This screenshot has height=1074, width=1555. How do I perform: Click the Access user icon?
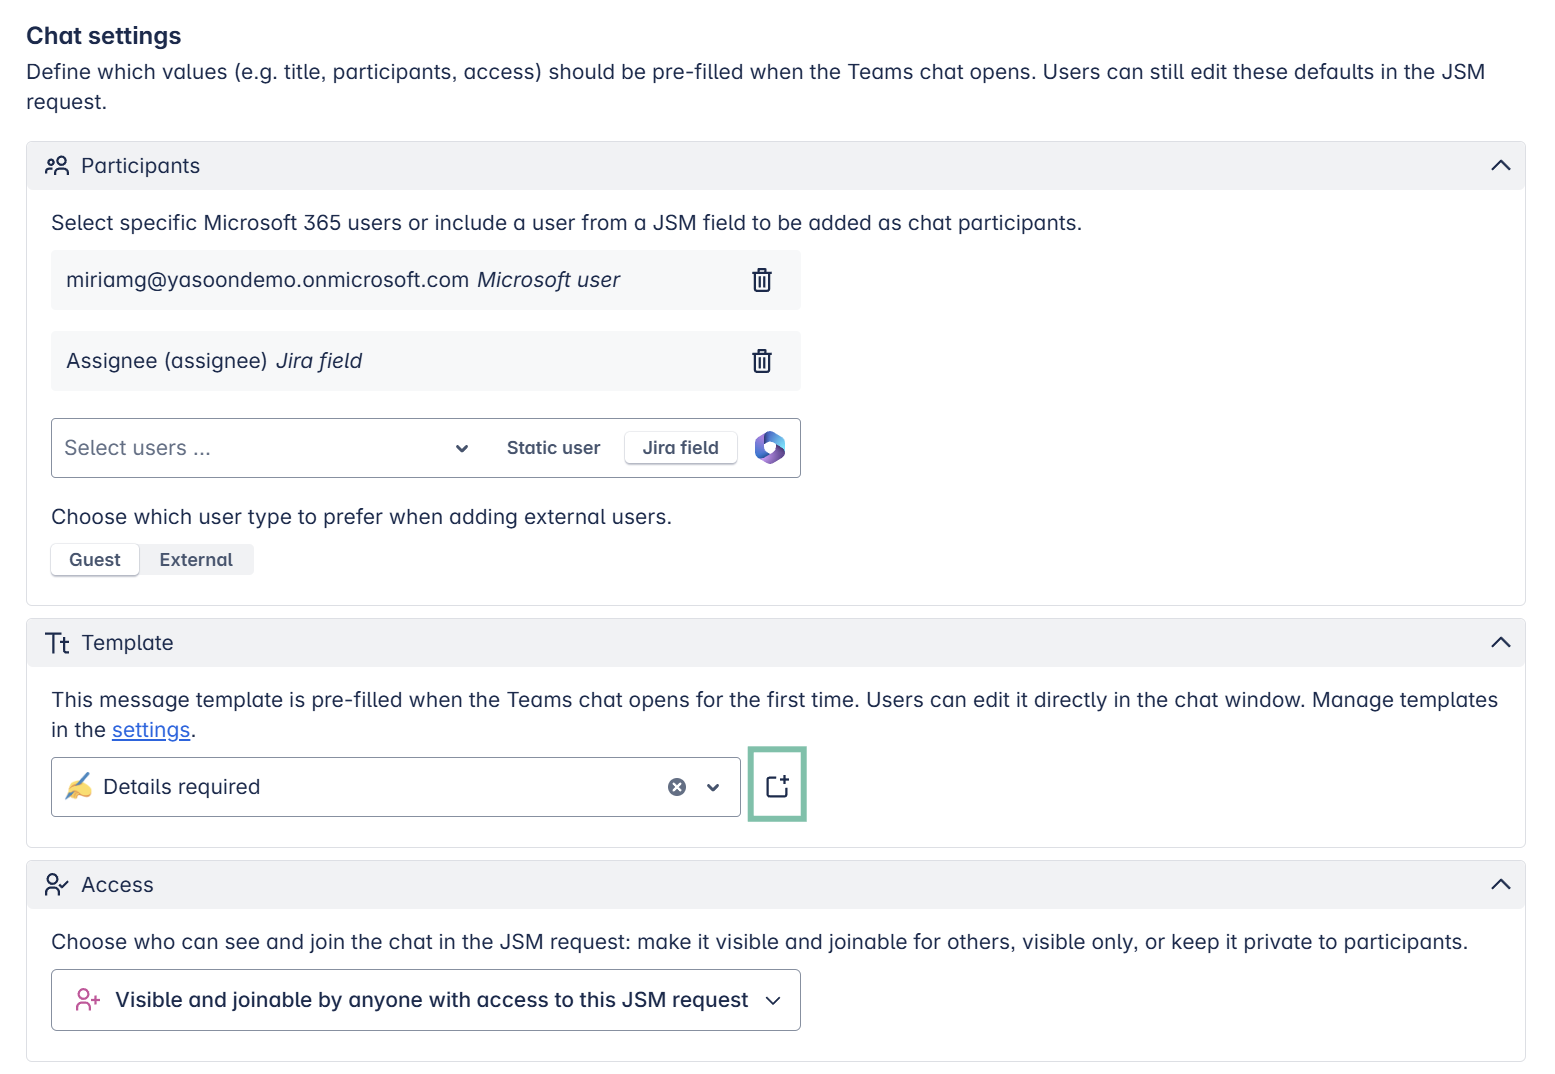(x=57, y=885)
